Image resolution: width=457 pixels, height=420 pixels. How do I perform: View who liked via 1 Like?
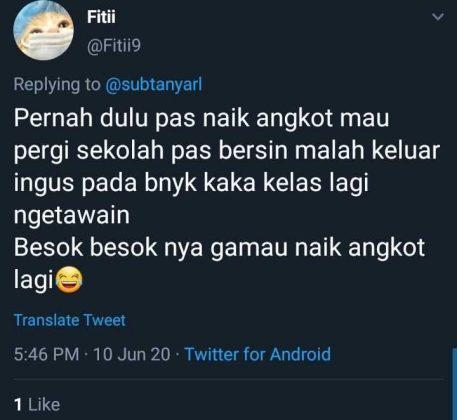click(37, 405)
